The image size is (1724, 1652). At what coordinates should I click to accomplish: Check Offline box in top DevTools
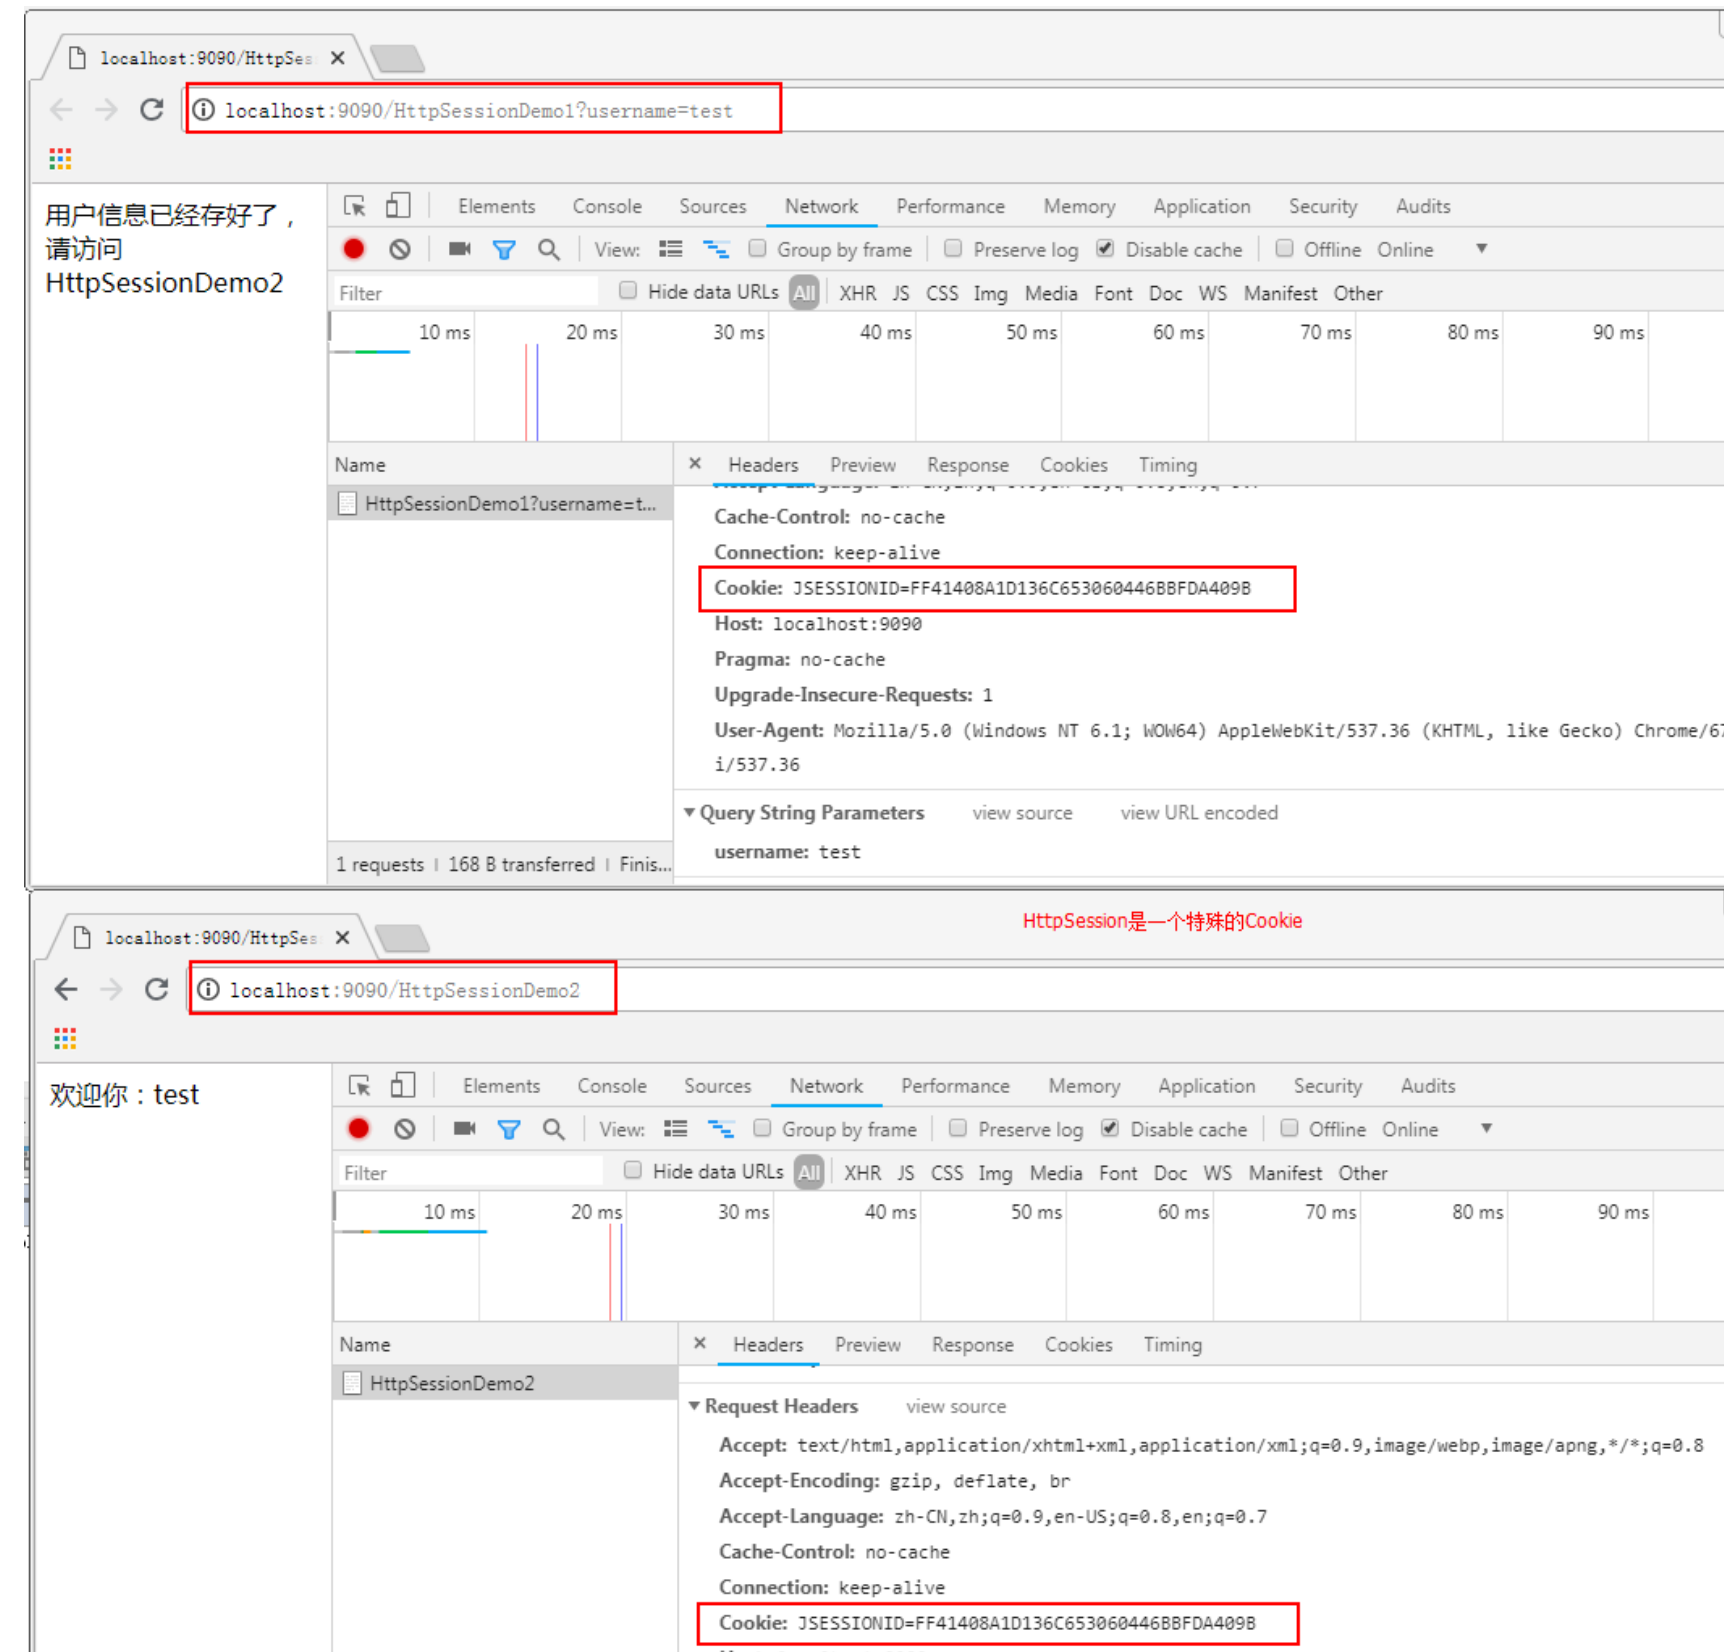(x=1284, y=248)
